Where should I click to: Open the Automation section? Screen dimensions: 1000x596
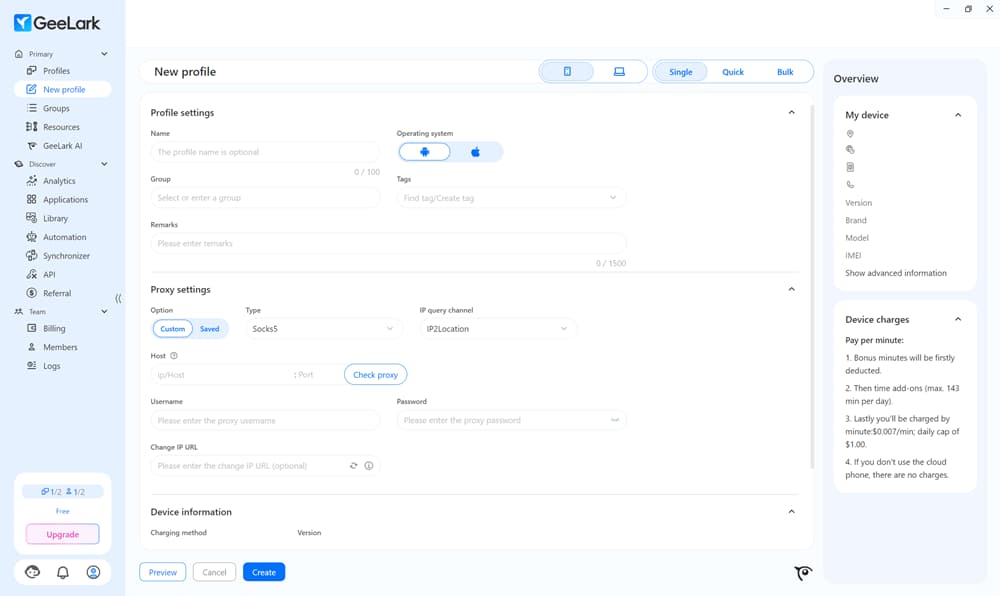[62, 237]
